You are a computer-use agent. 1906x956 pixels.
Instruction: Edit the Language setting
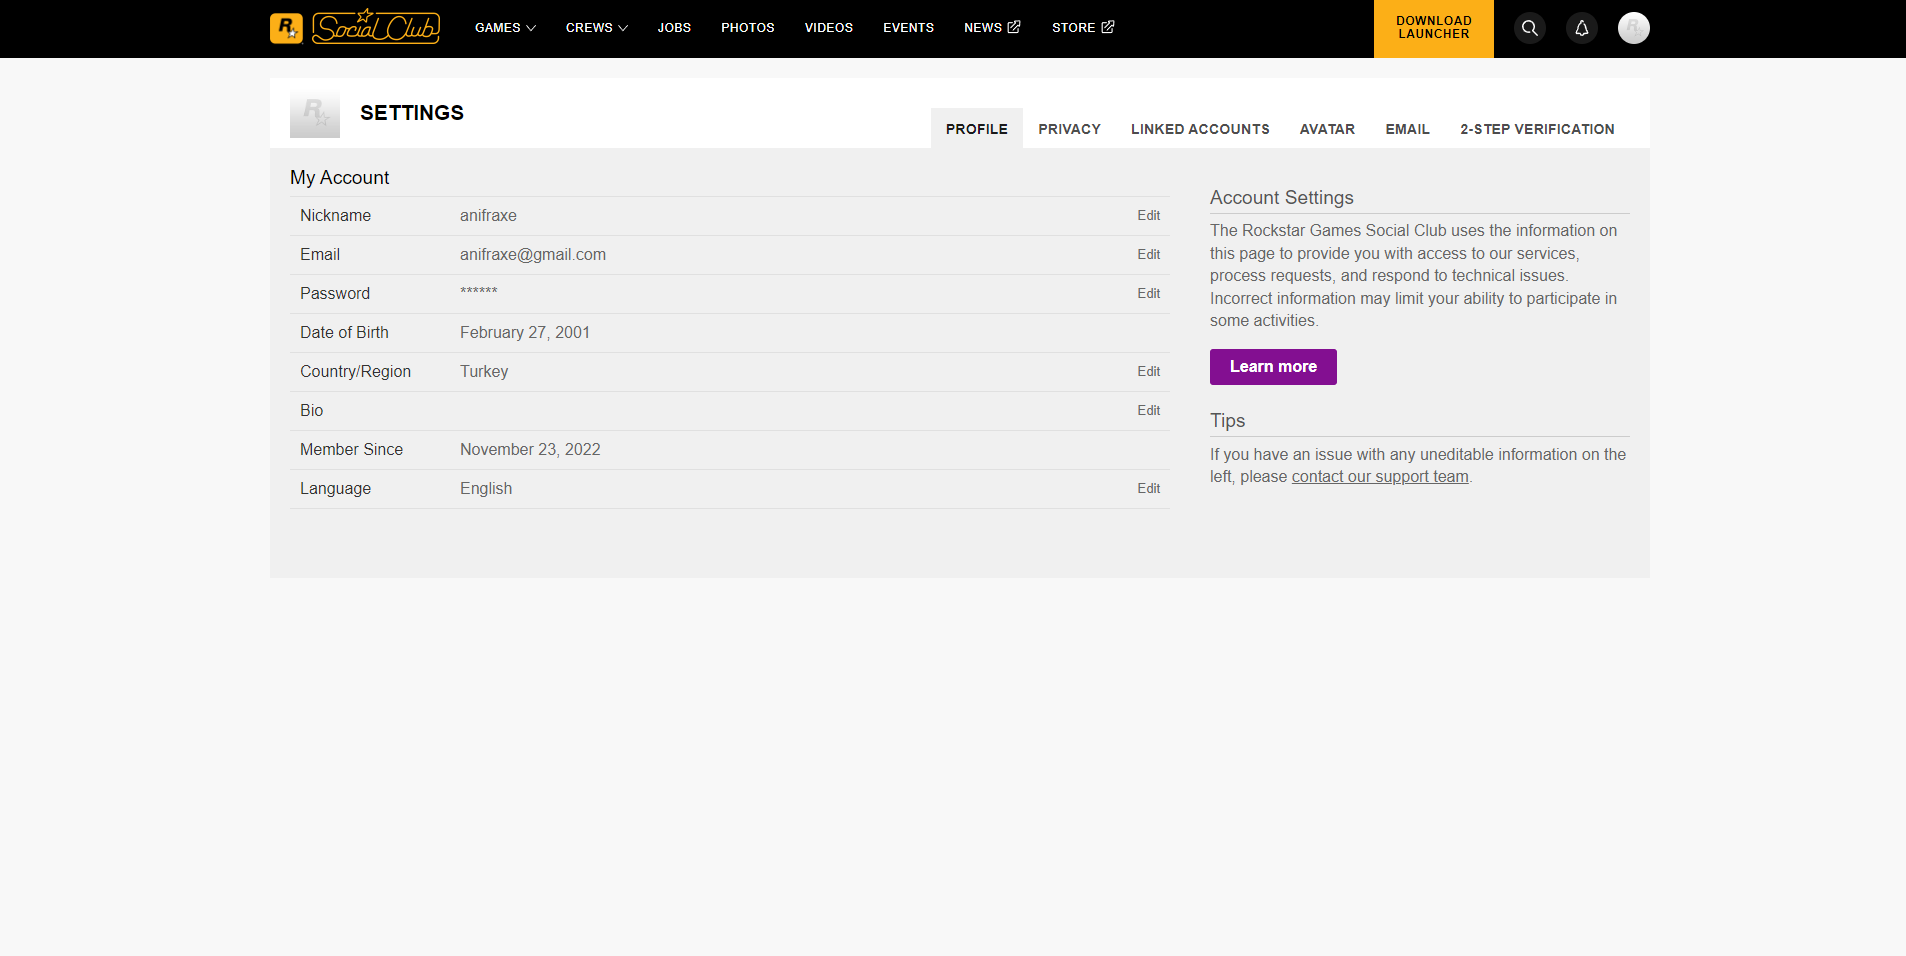(x=1148, y=489)
